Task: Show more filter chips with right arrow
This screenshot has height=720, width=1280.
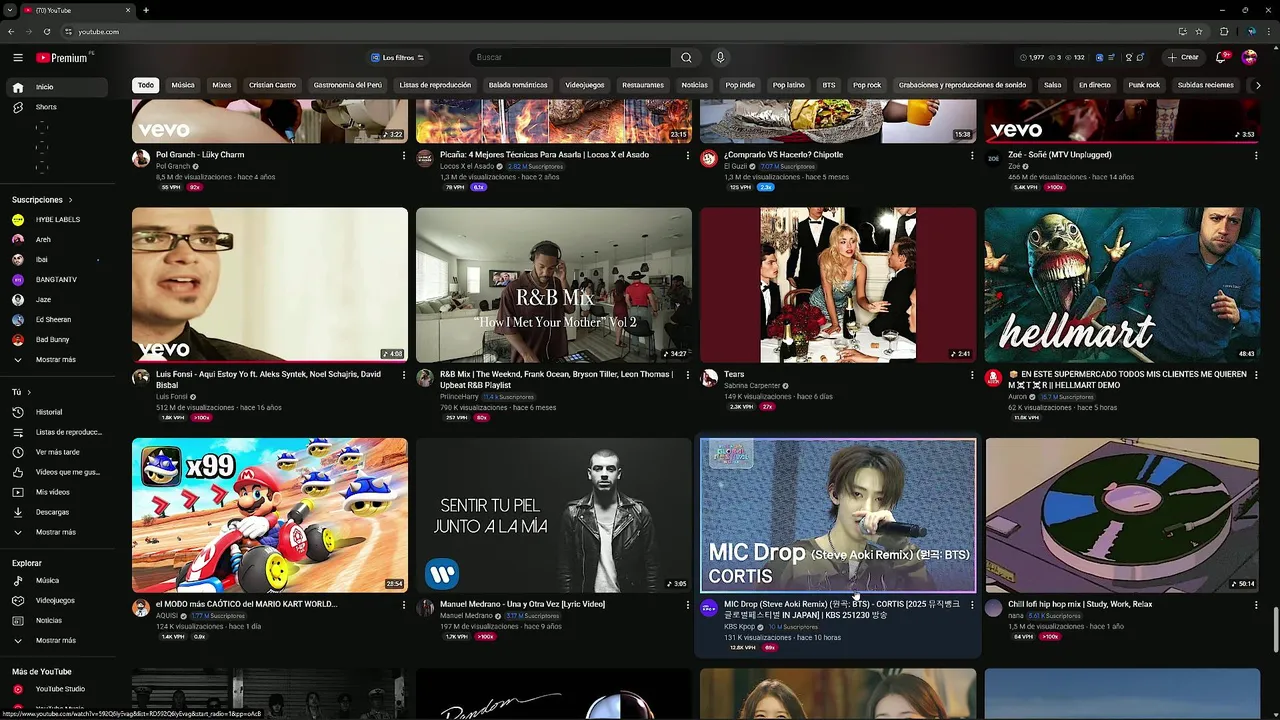Action: pyautogui.click(x=1258, y=85)
